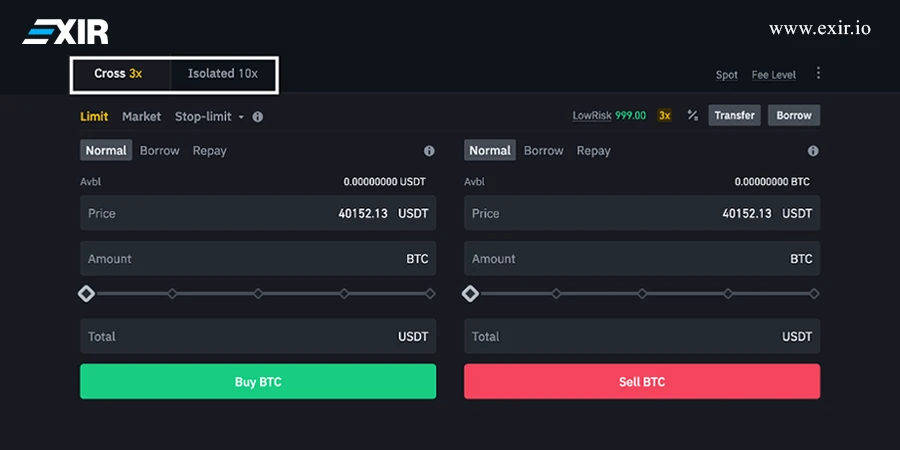Click the available 0.00000000 BTC balance
This screenshot has height=450, width=900.
click(772, 182)
